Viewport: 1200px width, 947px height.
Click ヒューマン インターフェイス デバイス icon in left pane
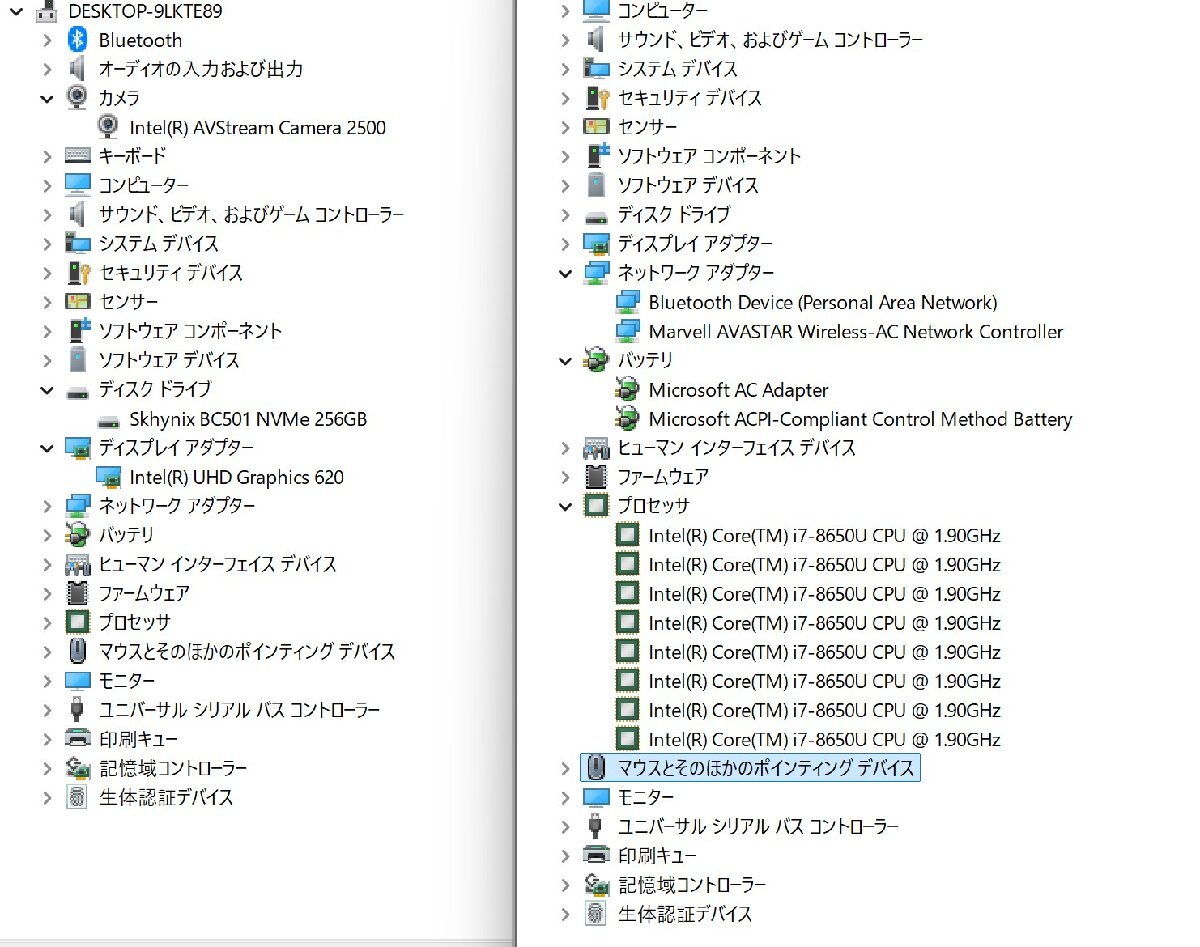tap(77, 563)
